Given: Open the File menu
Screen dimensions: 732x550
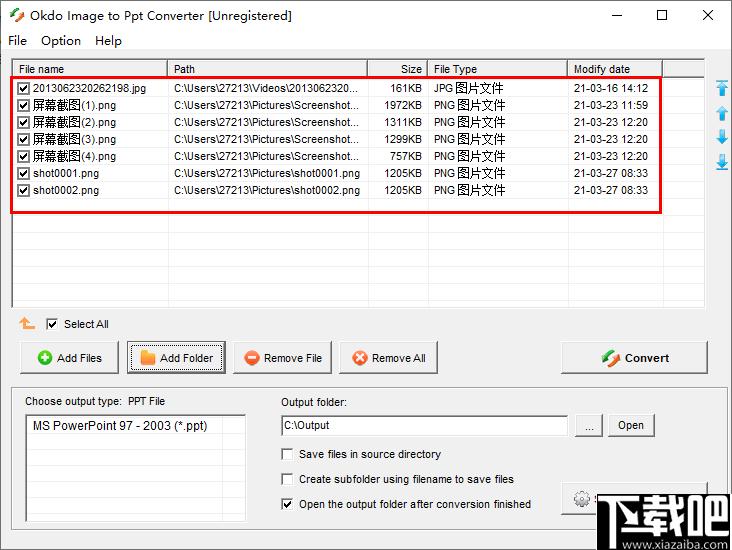Looking at the screenshot, I should coord(17,41).
